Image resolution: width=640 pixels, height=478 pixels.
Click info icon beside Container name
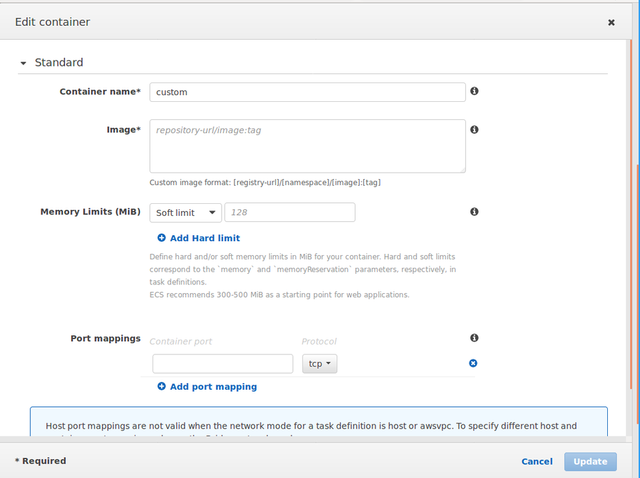474,91
